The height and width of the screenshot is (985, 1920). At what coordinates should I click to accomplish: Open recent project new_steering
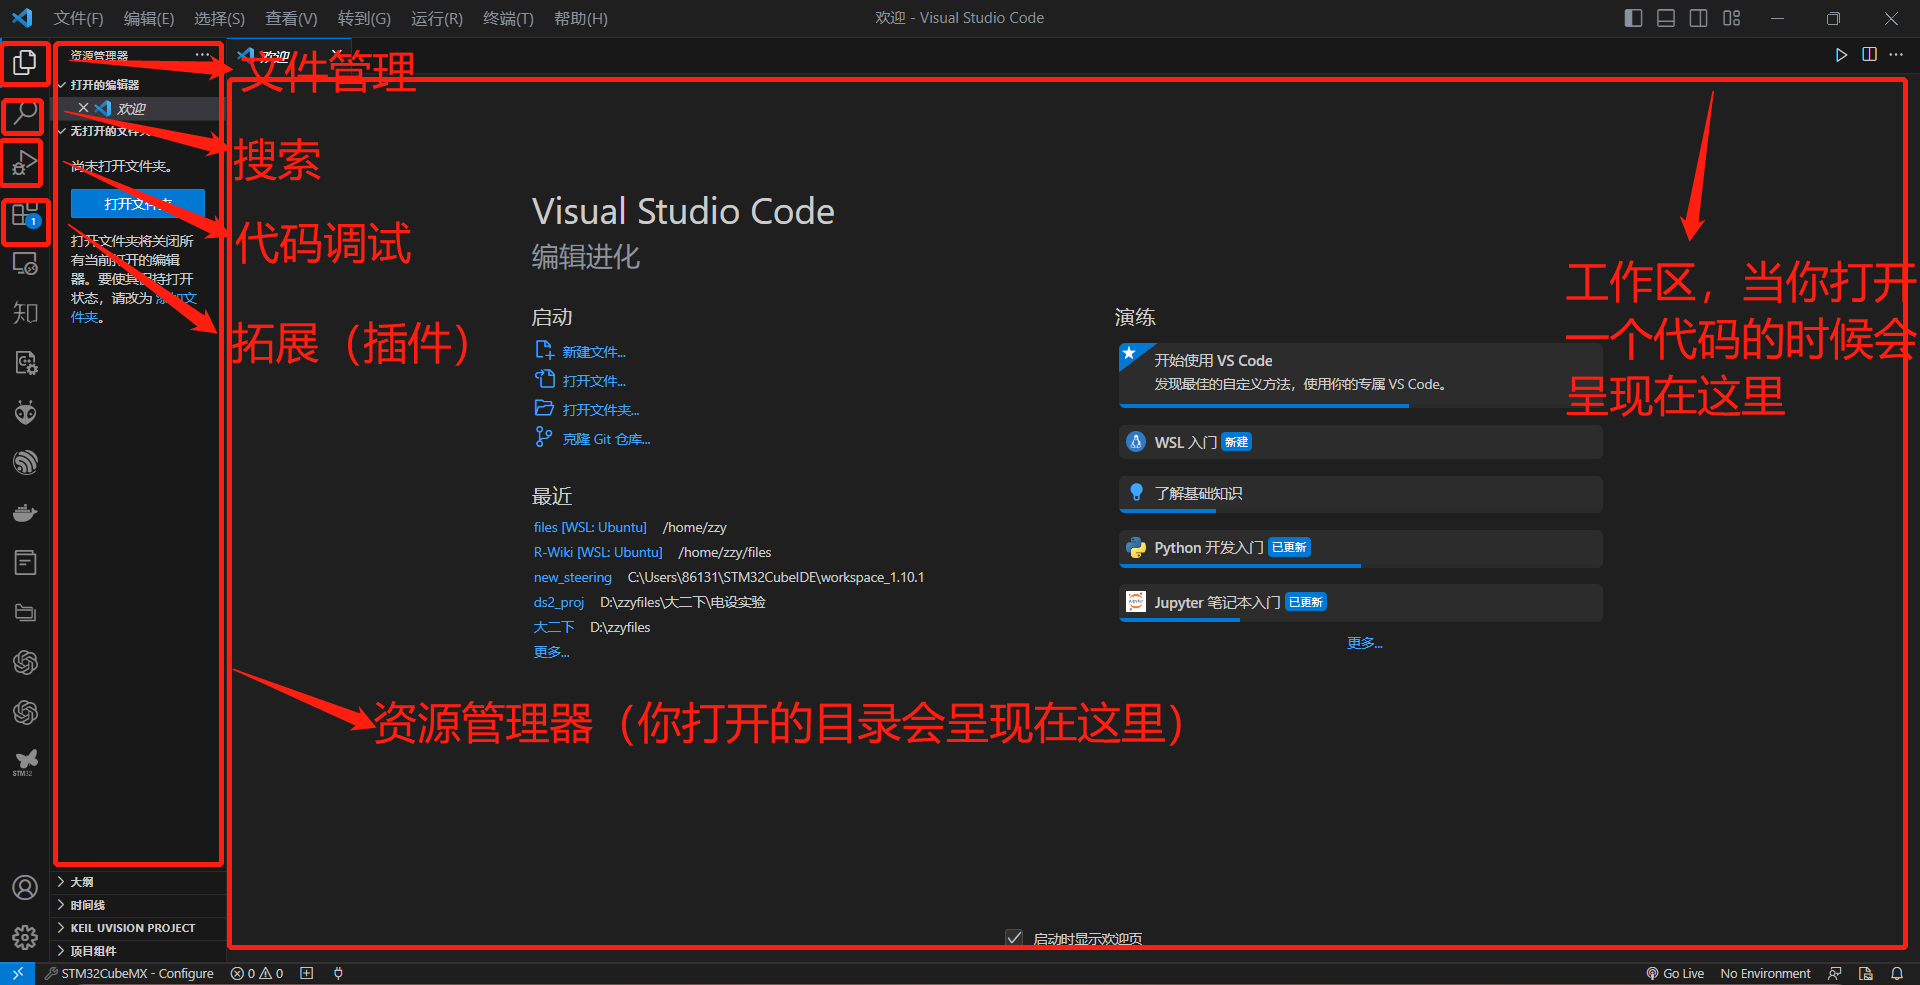click(572, 577)
